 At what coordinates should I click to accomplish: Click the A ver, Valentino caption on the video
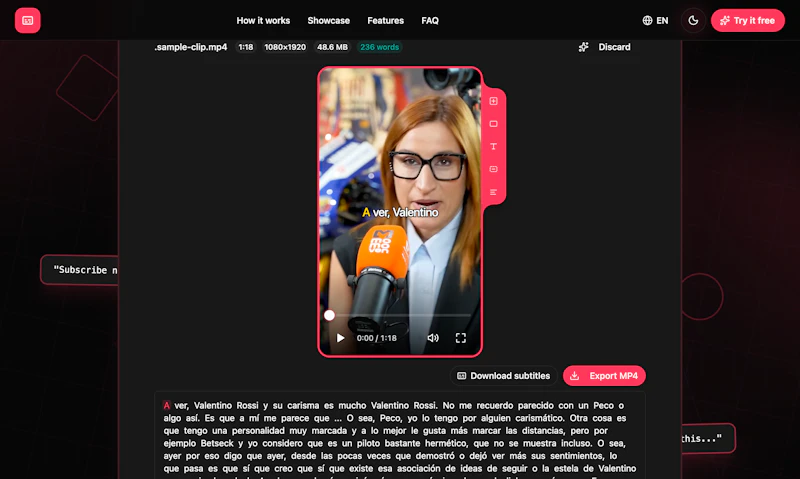click(x=400, y=212)
